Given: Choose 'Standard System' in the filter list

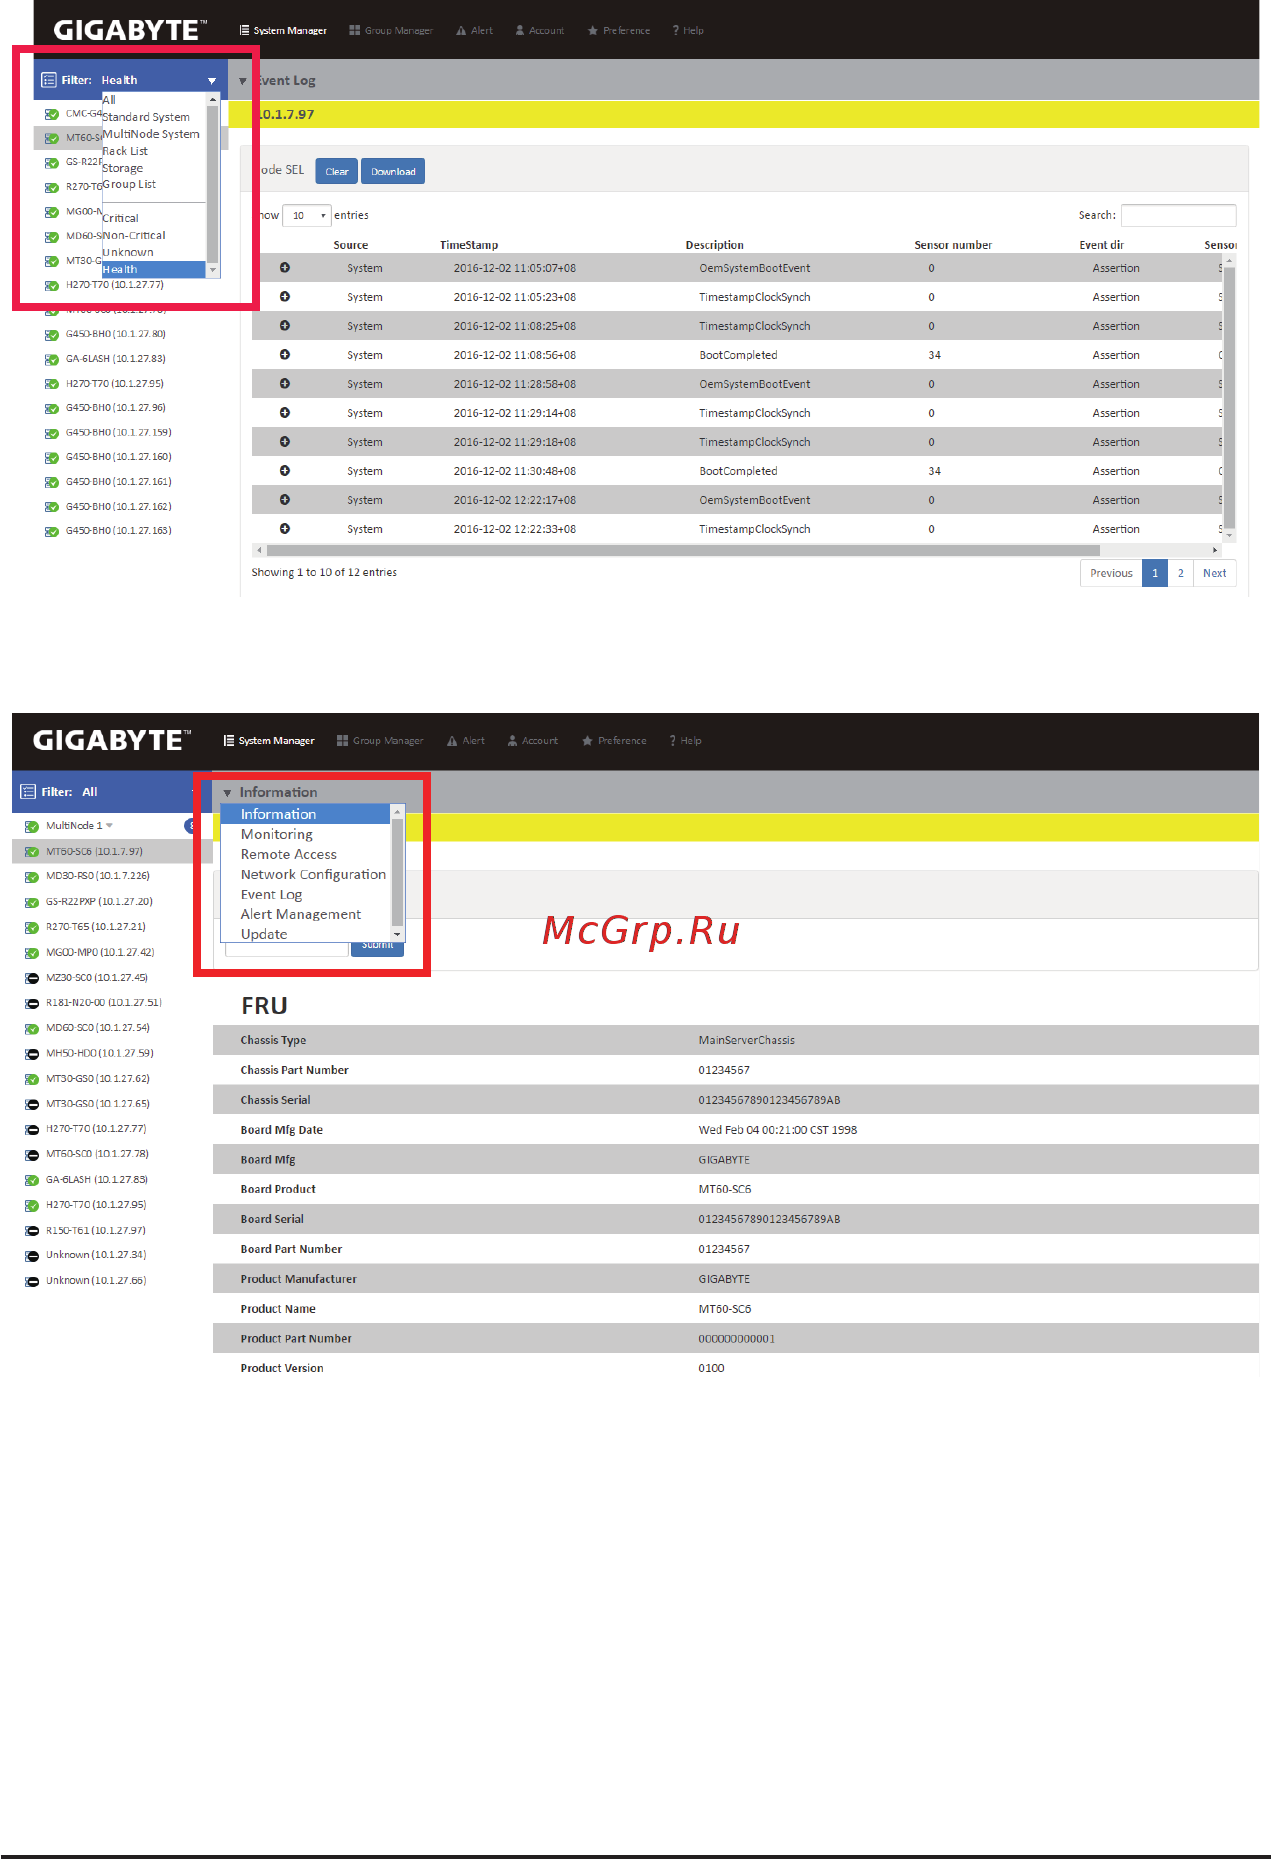Looking at the screenshot, I should click(x=146, y=117).
